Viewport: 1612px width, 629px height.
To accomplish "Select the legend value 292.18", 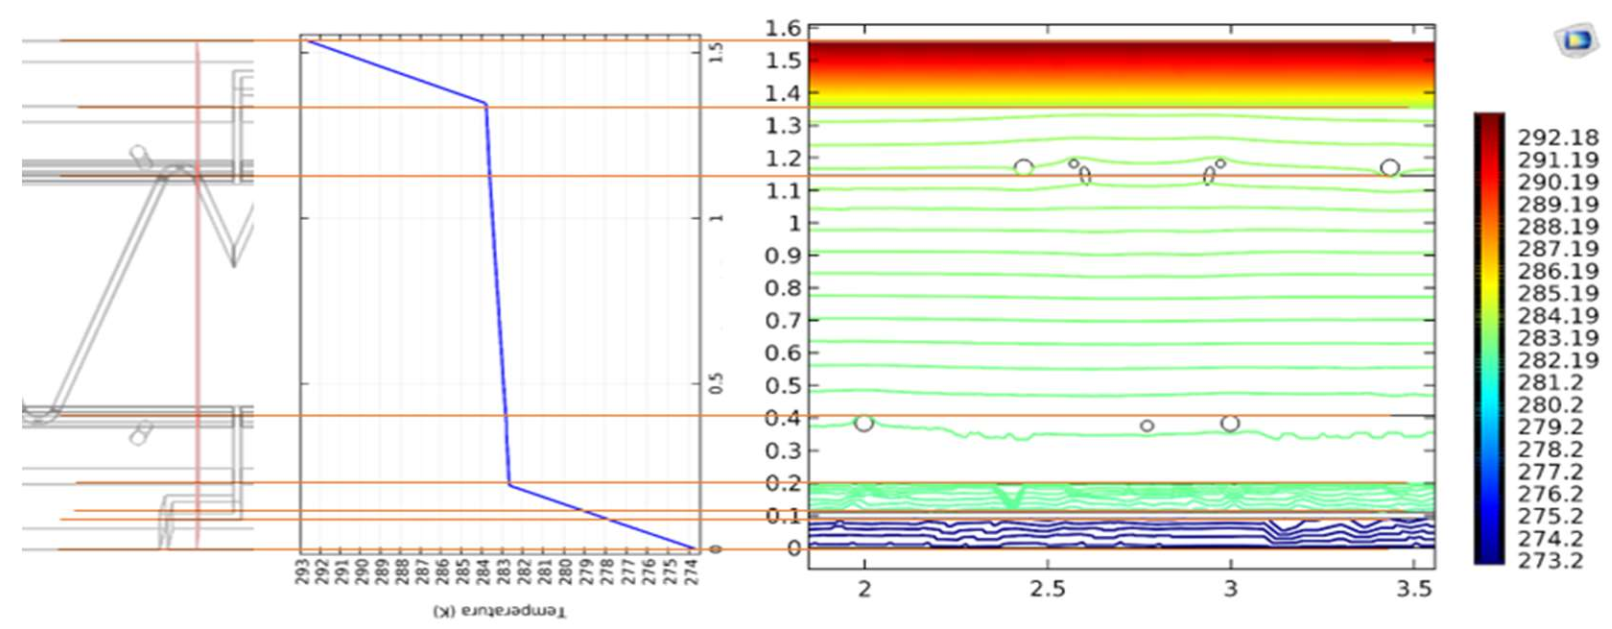I will [x=1558, y=137].
